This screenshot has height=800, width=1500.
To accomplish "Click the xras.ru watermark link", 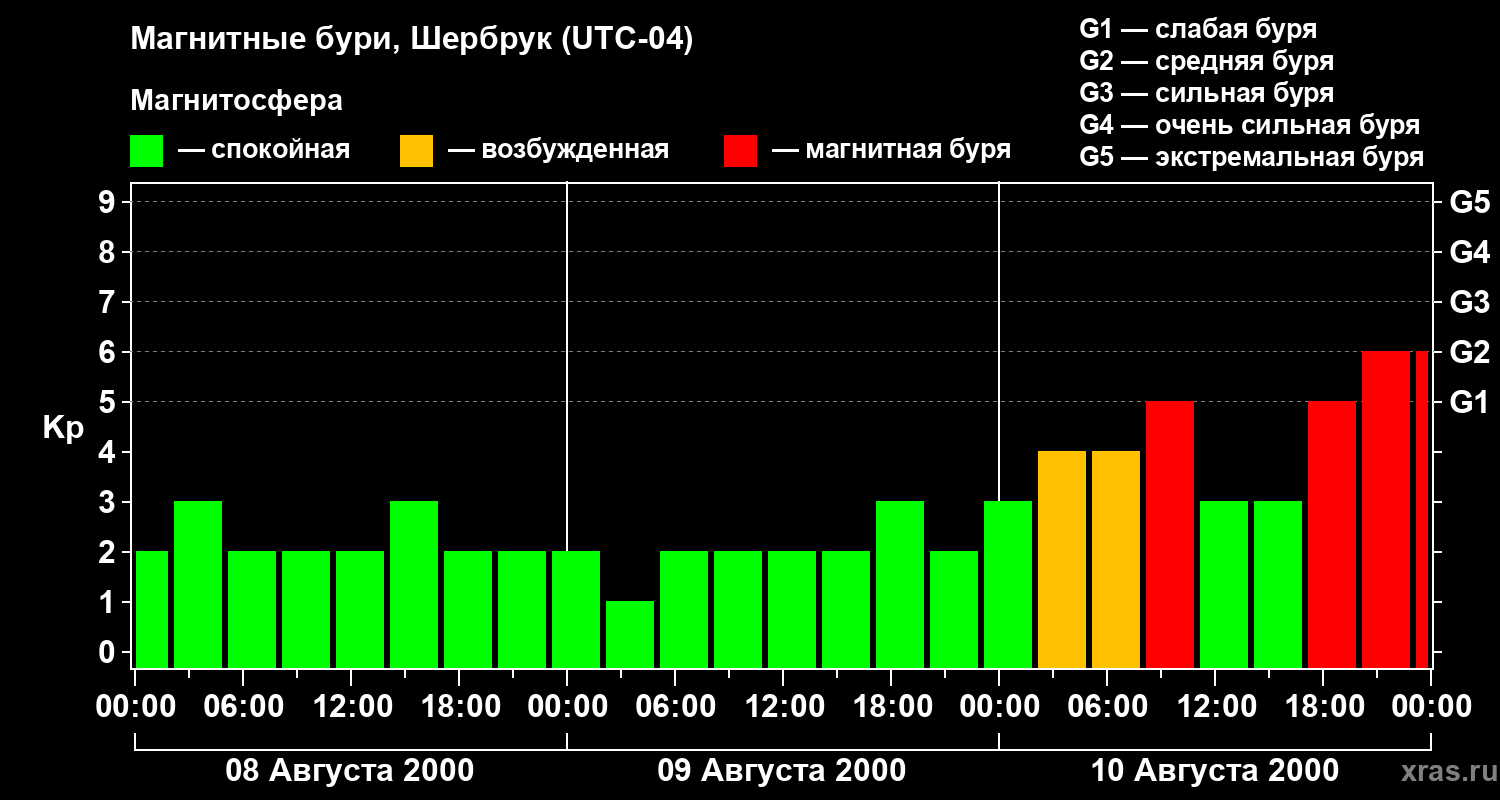I will (x=1443, y=771).
